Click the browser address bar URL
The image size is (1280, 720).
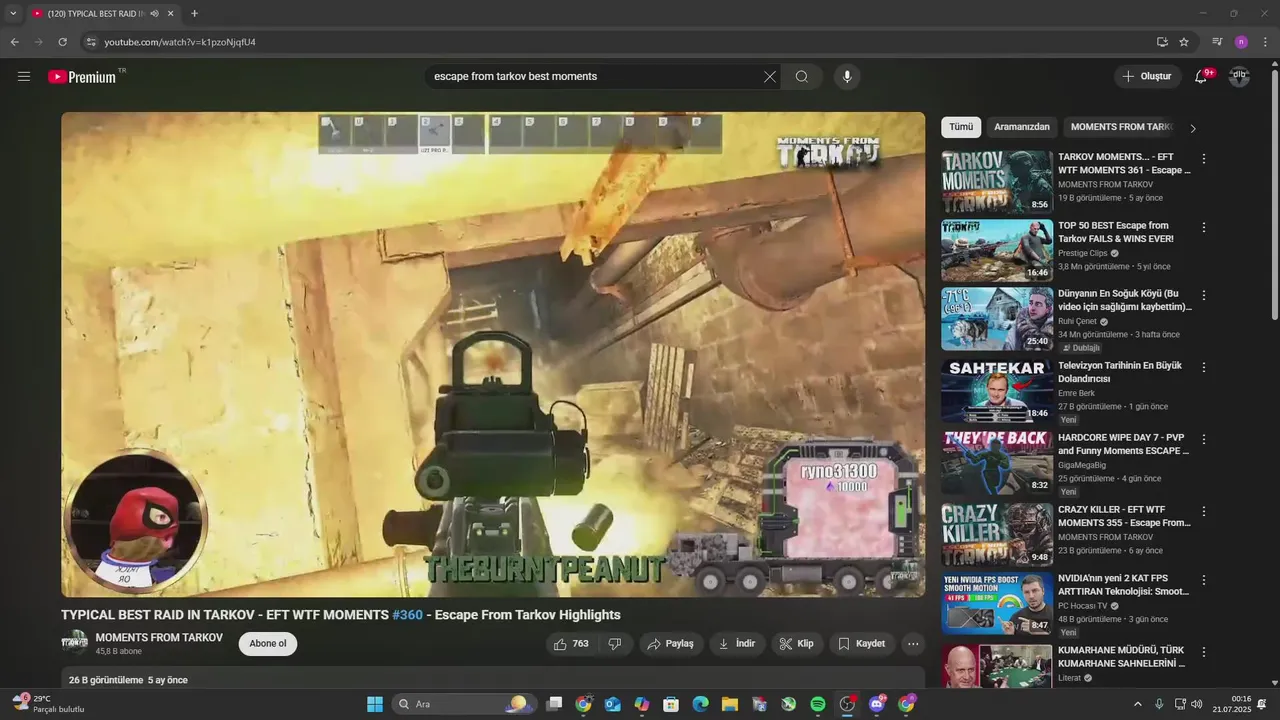(x=180, y=42)
